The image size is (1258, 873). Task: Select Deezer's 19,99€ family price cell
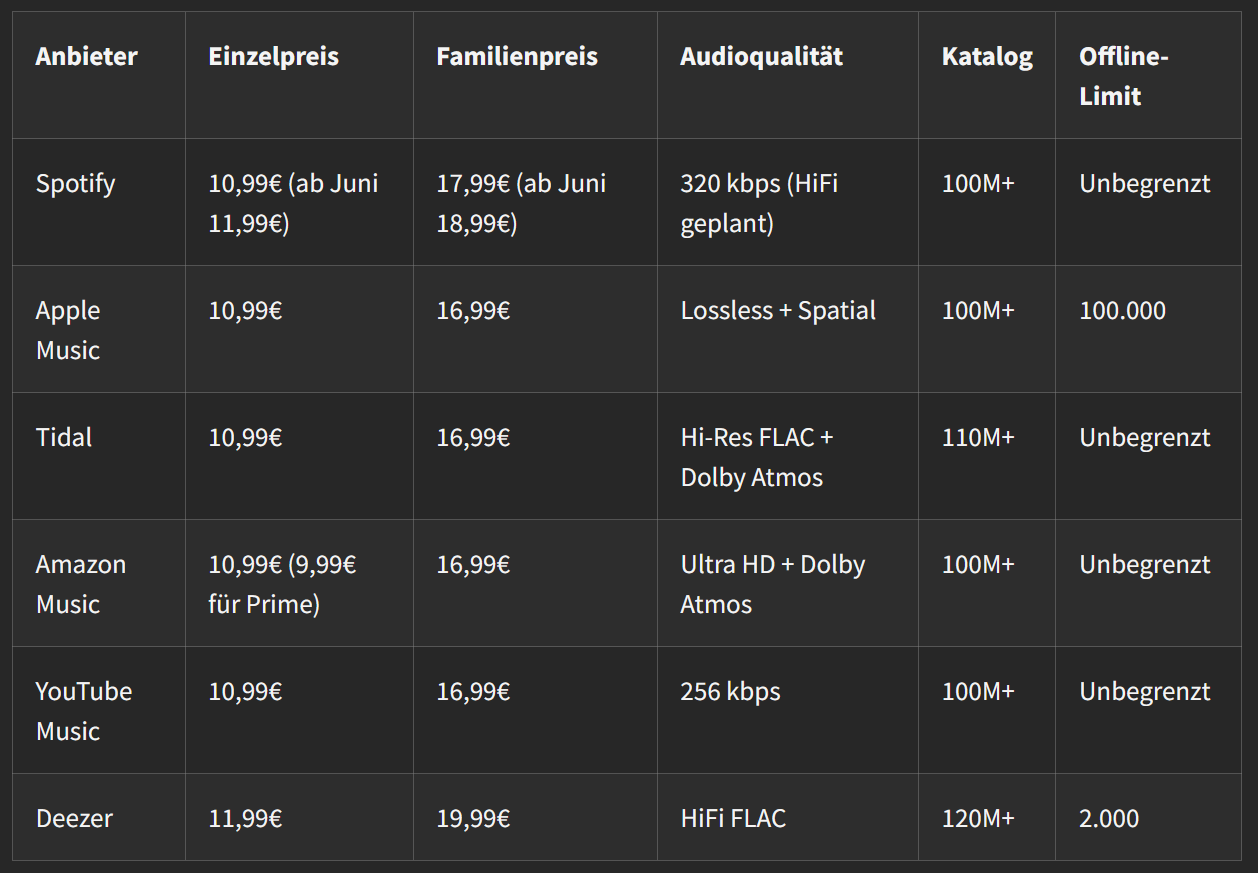tap(473, 819)
